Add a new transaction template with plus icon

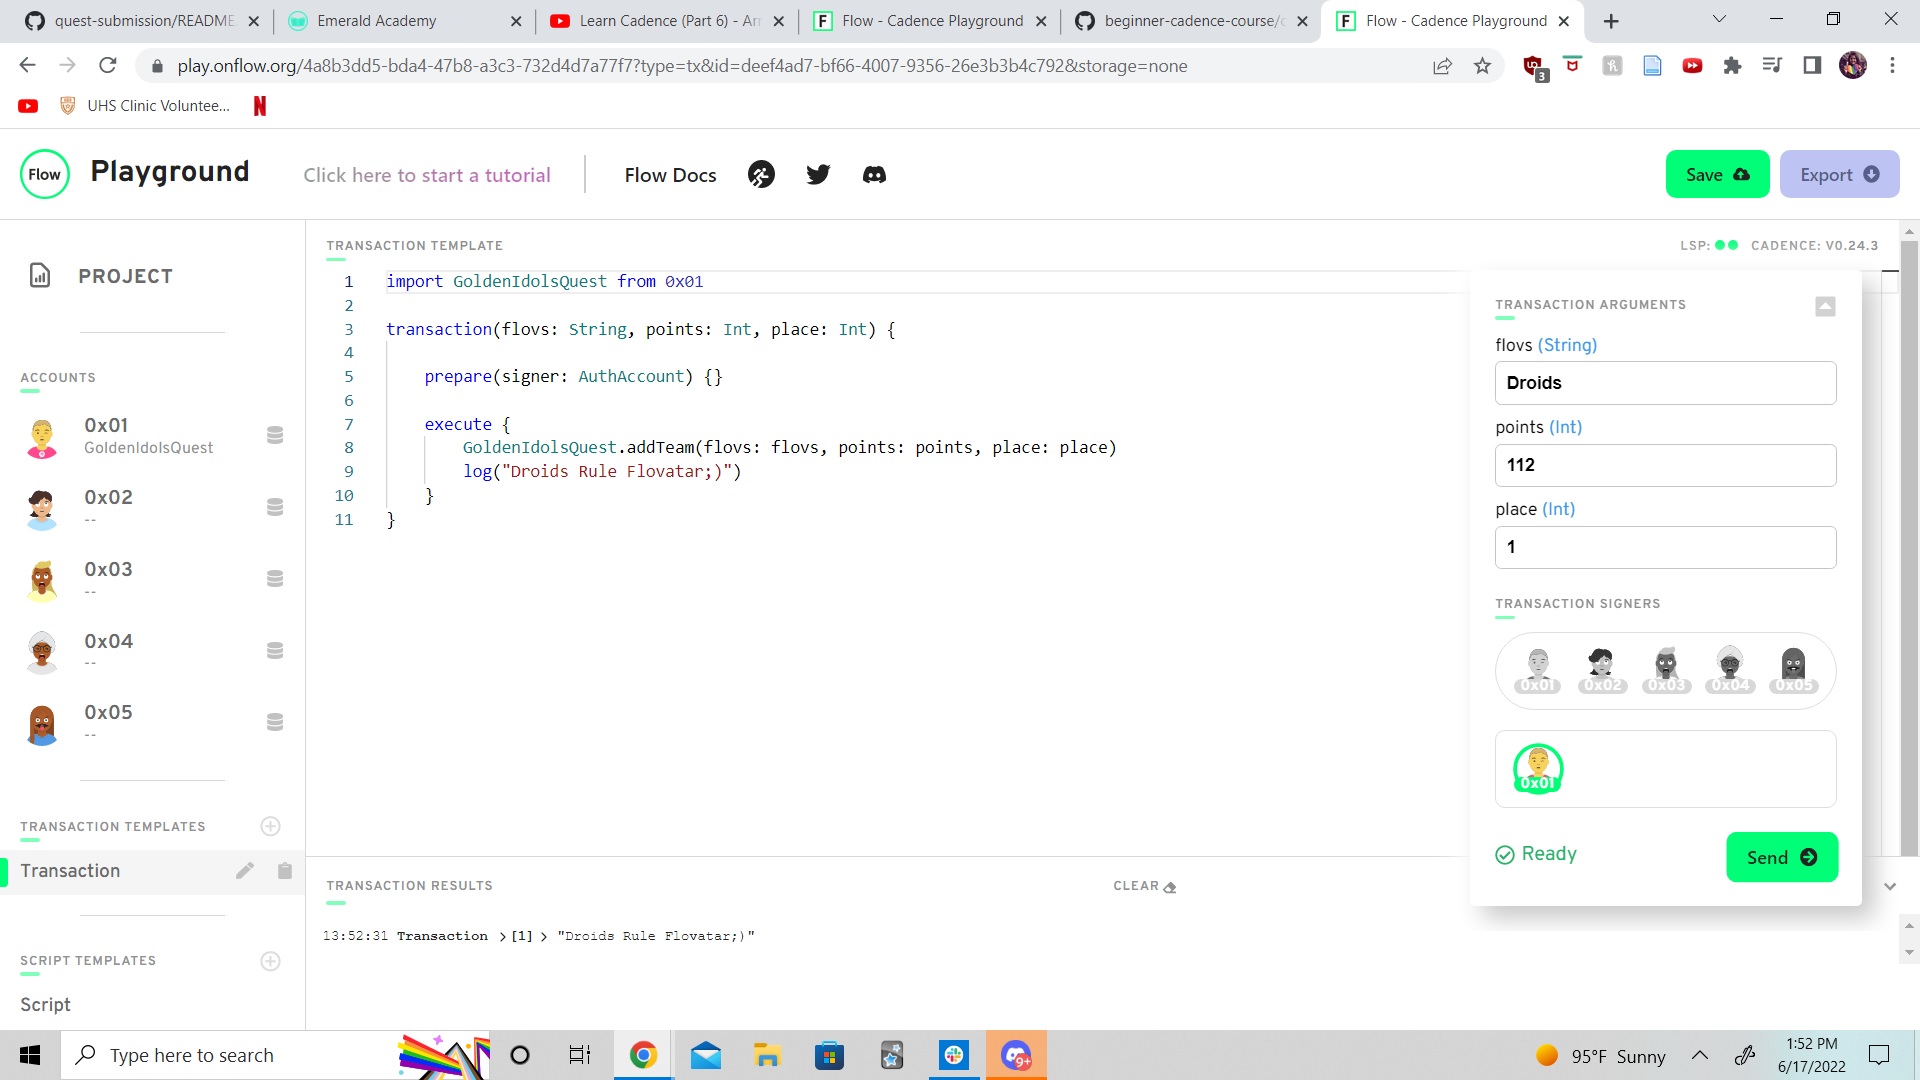270,826
